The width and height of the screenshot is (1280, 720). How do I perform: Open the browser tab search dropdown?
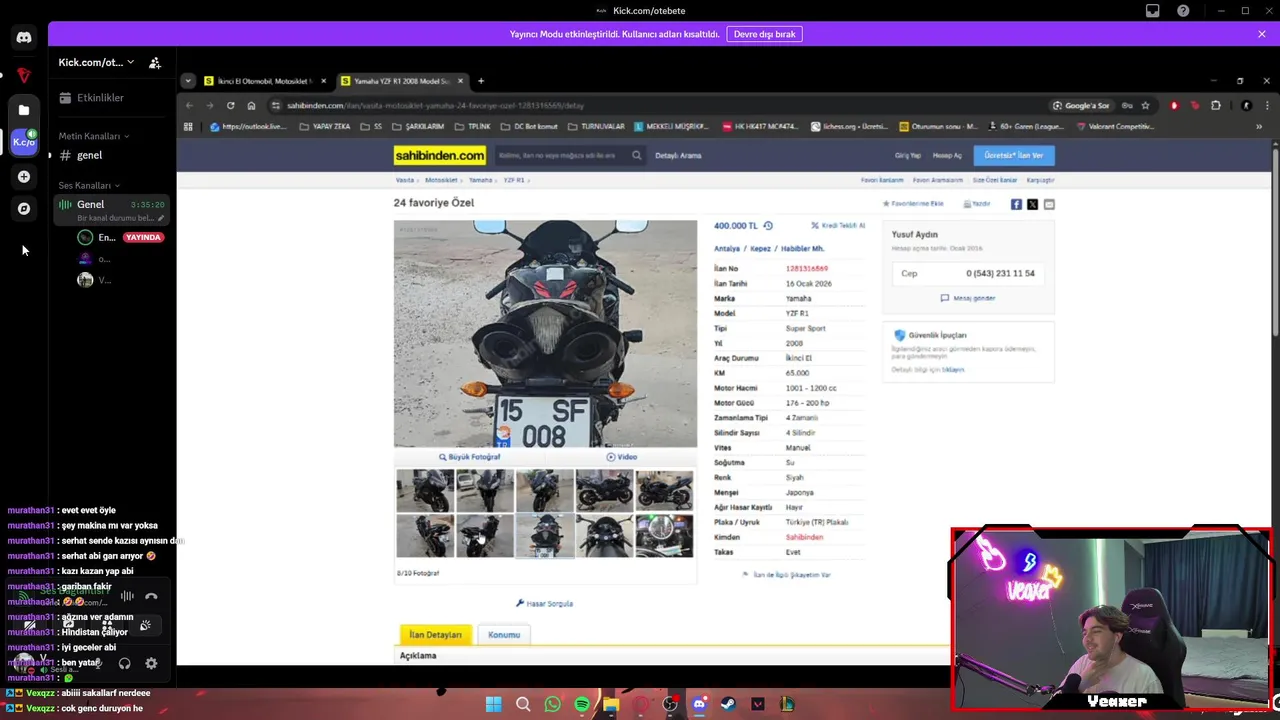pyautogui.click(x=188, y=81)
